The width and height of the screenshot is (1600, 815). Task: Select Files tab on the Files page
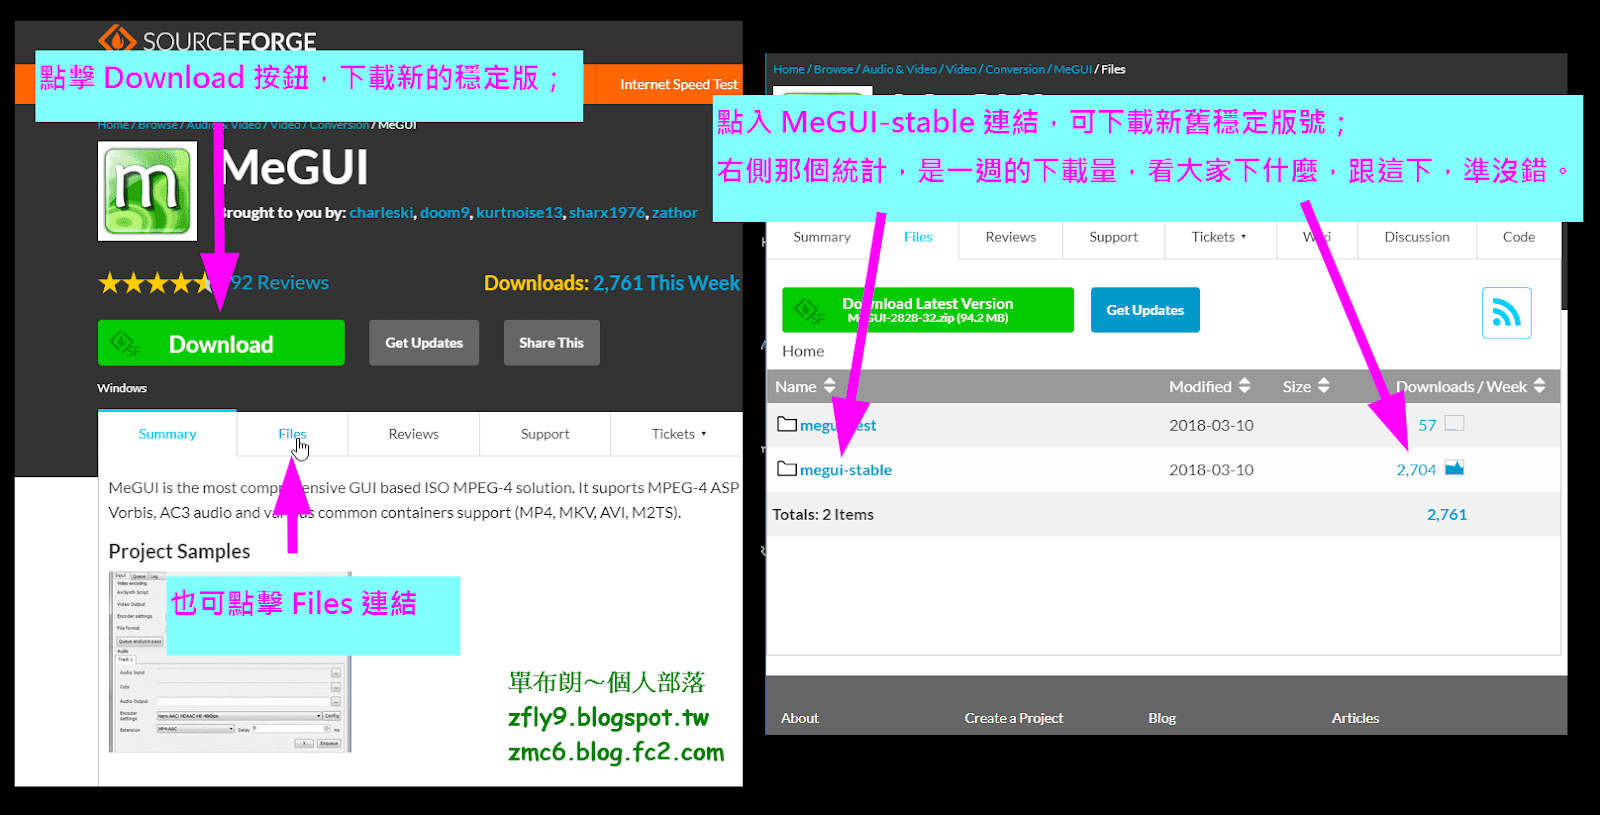click(918, 237)
